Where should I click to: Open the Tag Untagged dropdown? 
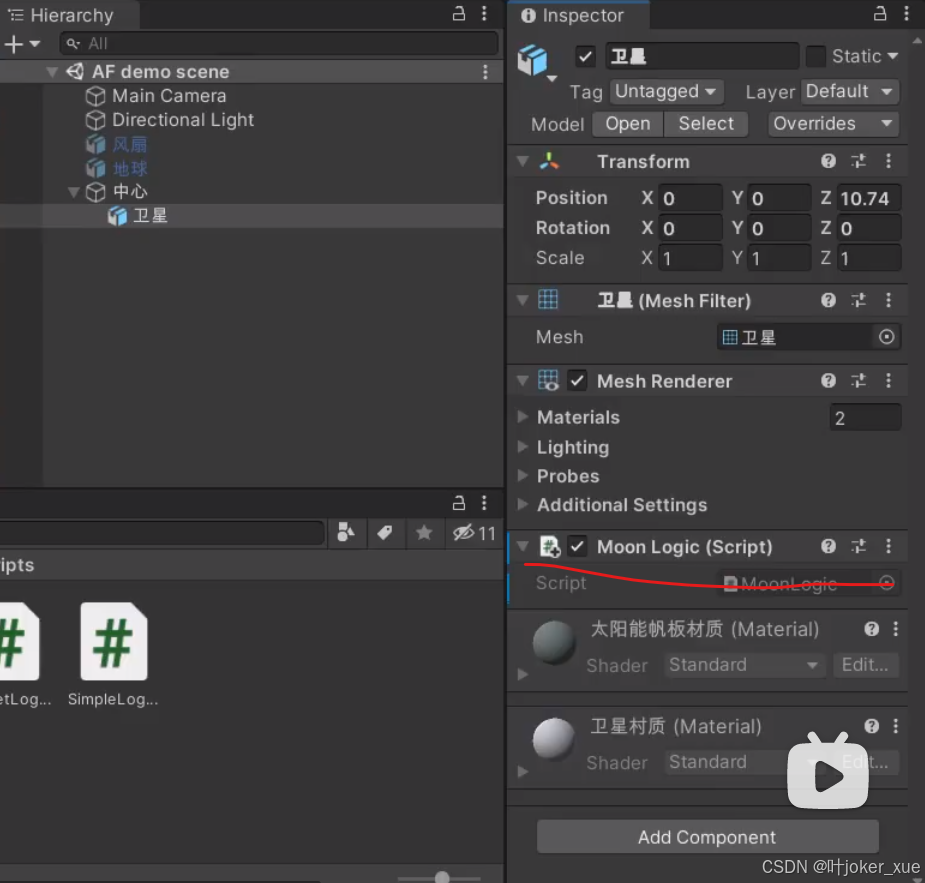coord(666,91)
